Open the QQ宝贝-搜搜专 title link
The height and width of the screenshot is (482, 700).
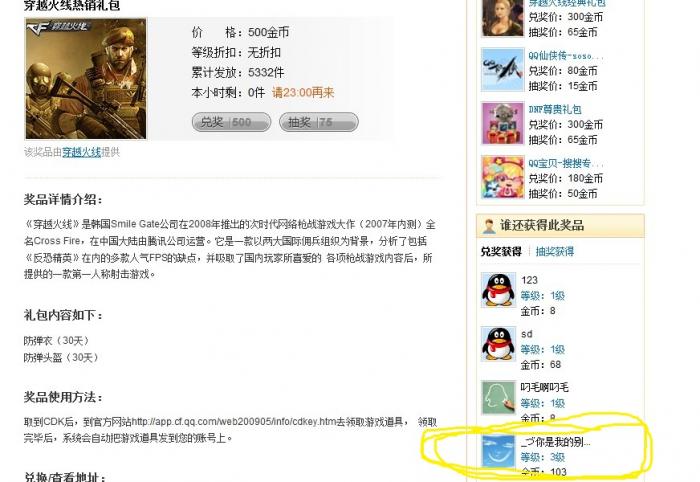coord(566,163)
